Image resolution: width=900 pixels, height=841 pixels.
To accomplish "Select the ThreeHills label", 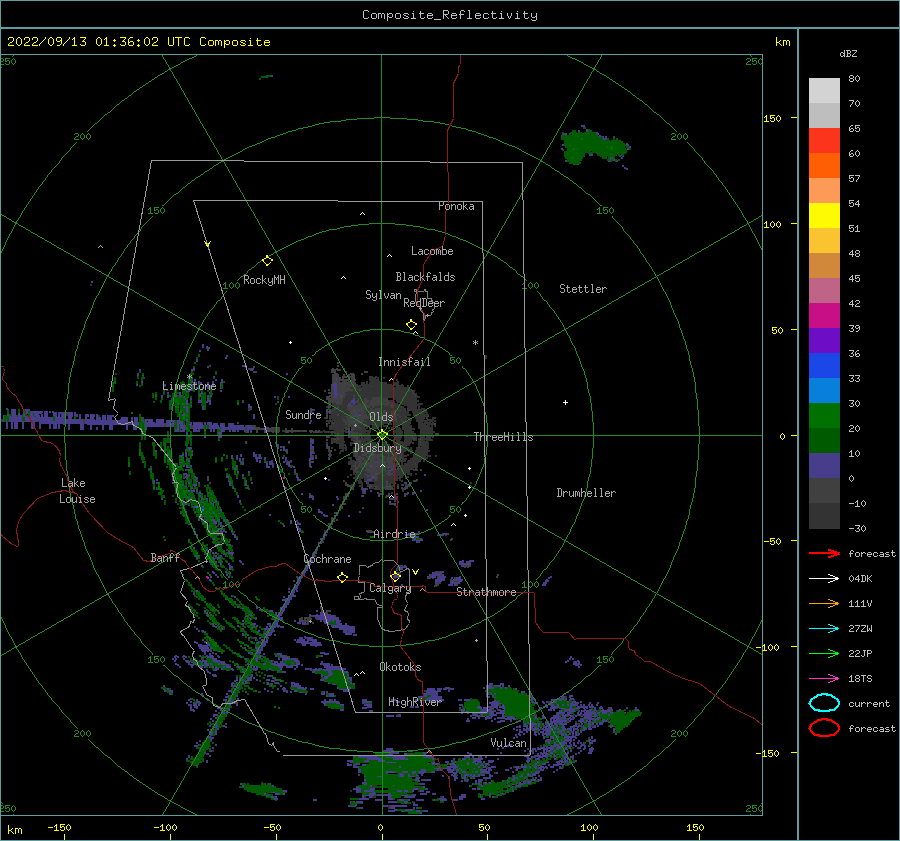I will [503, 437].
